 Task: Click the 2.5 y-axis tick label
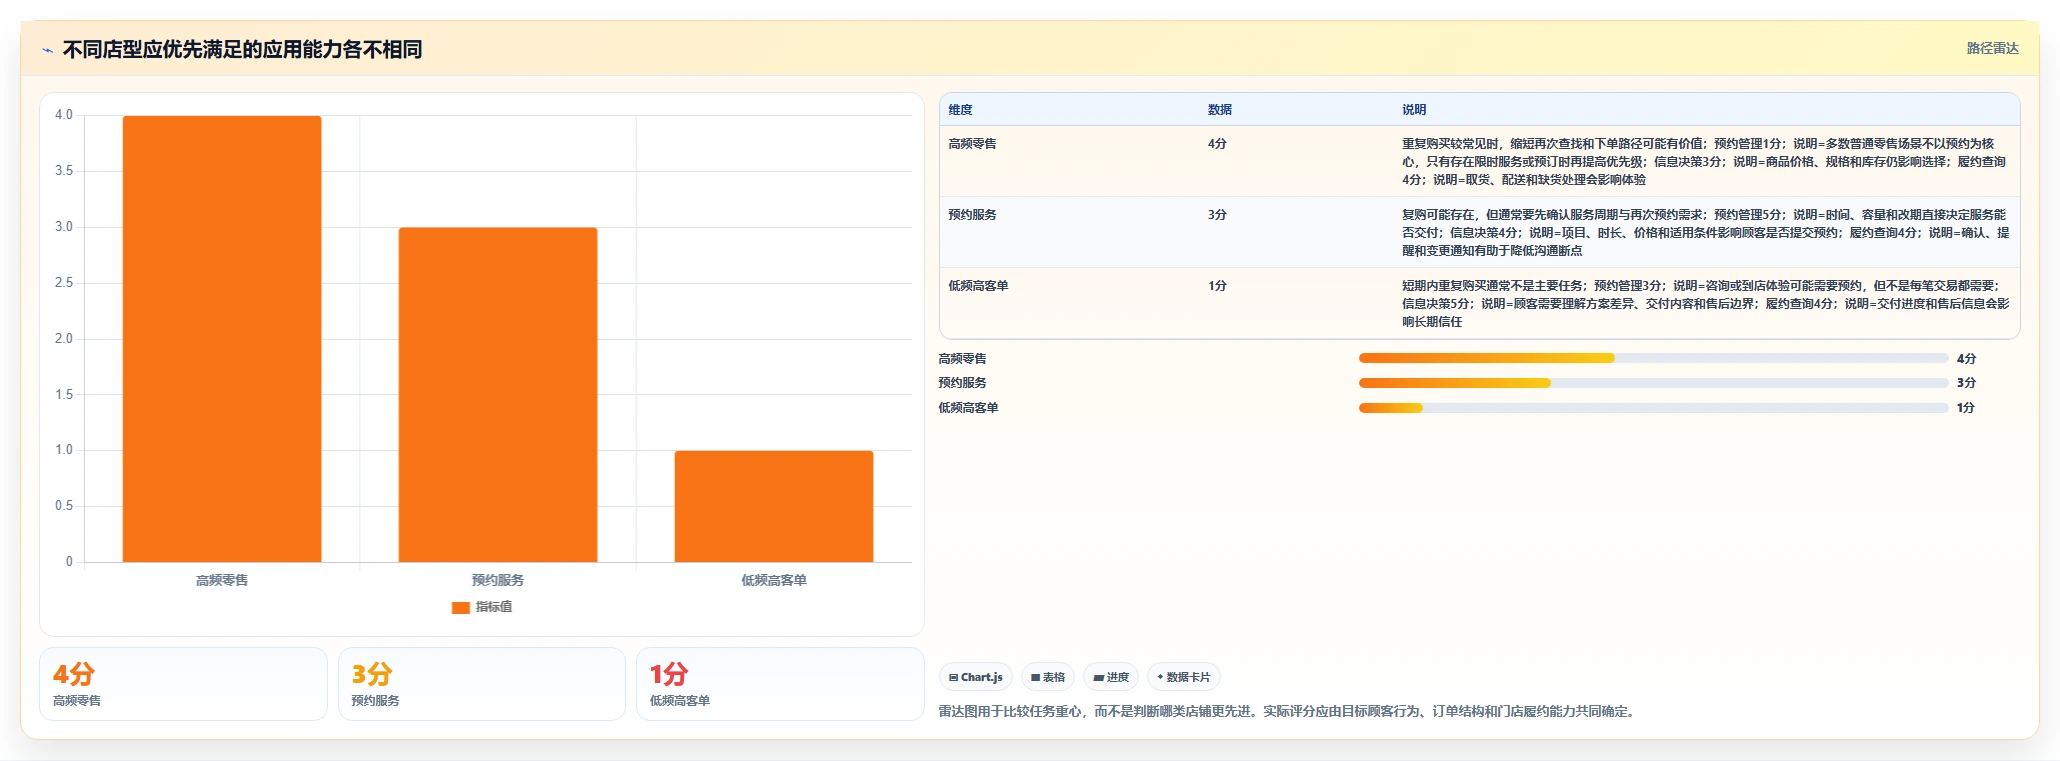pos(64,283)
